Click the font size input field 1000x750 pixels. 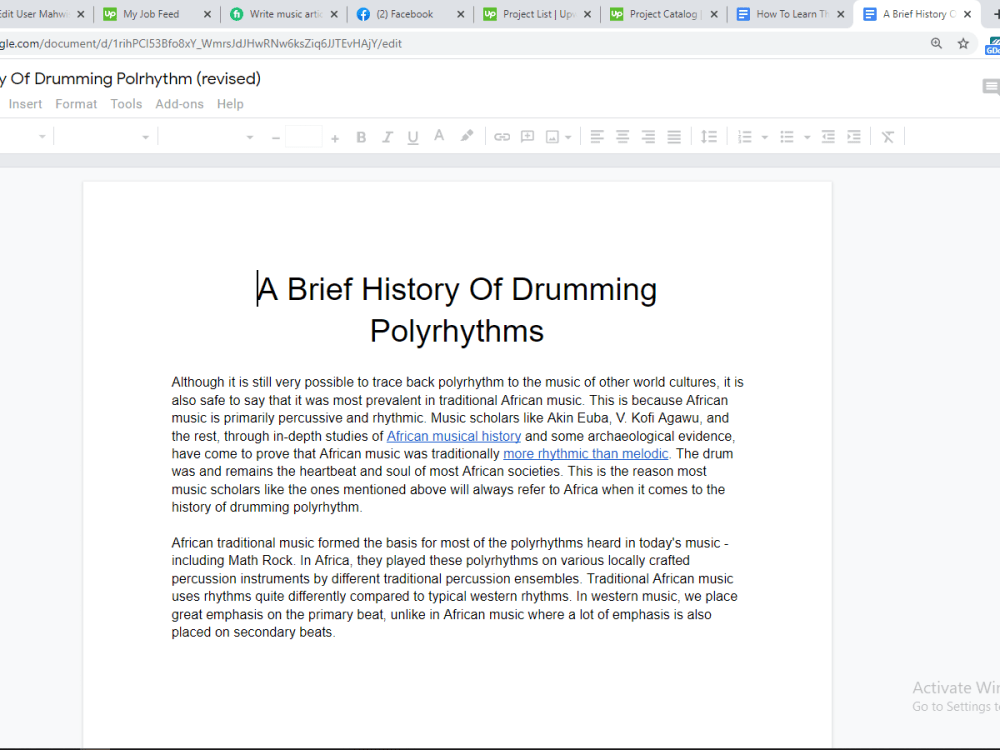304,136
